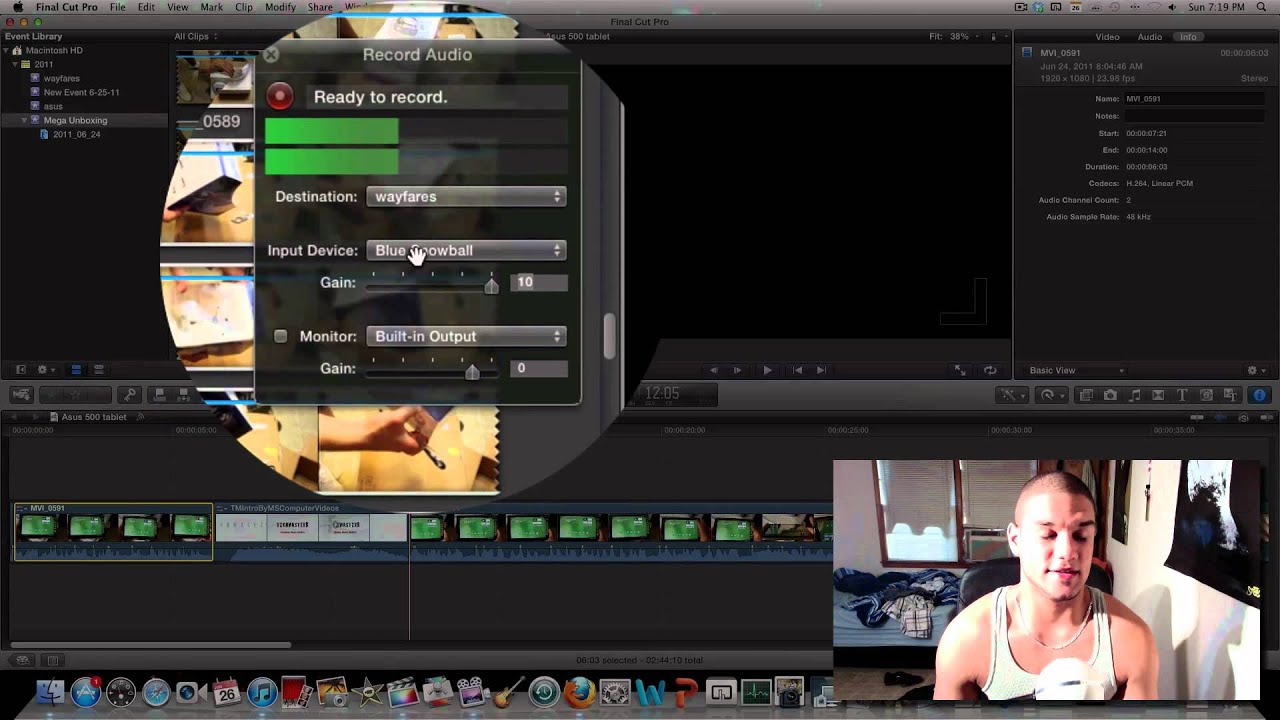Open the Photos browser camera icon
Viewport: 1280px width, 720px height.
click(1110, 395)
